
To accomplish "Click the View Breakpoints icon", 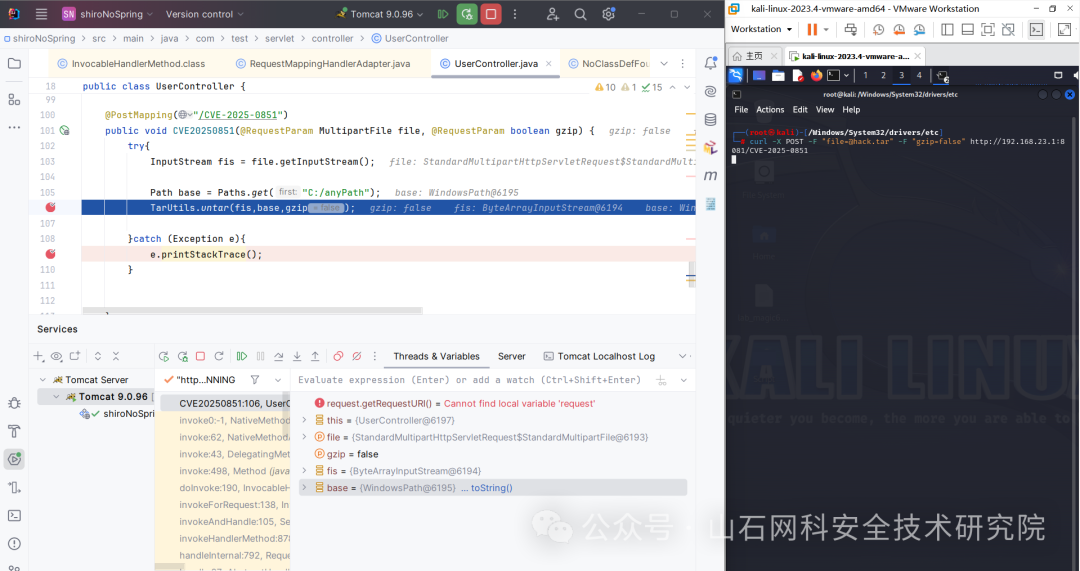I will (338, 356).
